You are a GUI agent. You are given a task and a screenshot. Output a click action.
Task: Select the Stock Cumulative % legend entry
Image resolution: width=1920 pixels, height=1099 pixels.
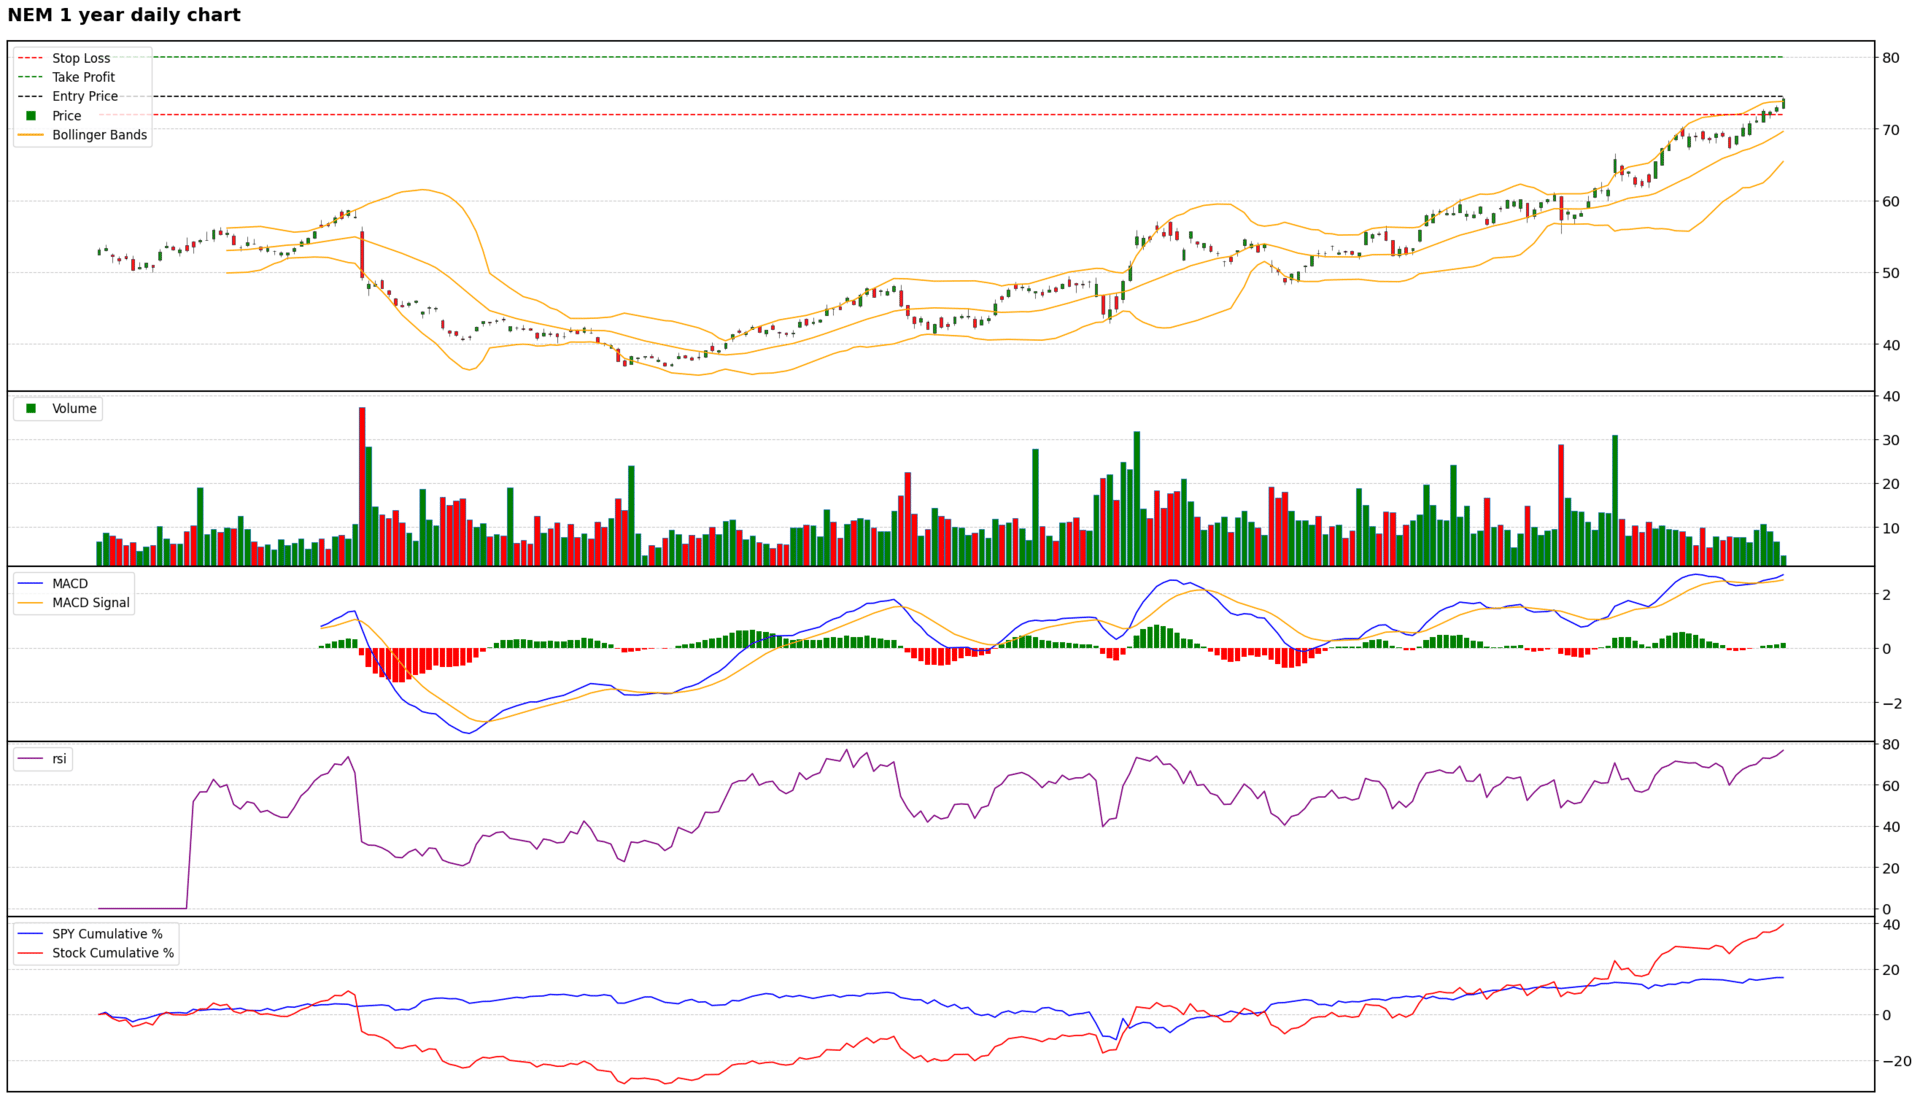[x=113, y=953]
